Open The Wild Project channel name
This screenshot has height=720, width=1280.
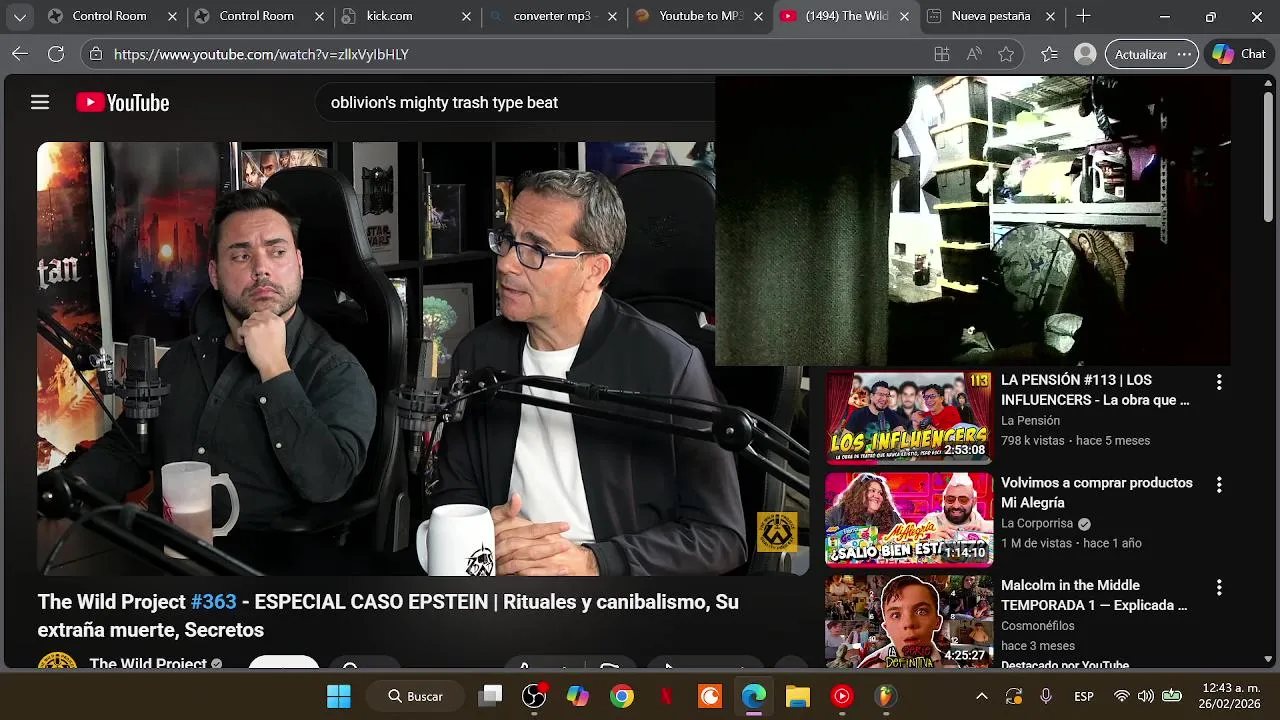[148, 663]
